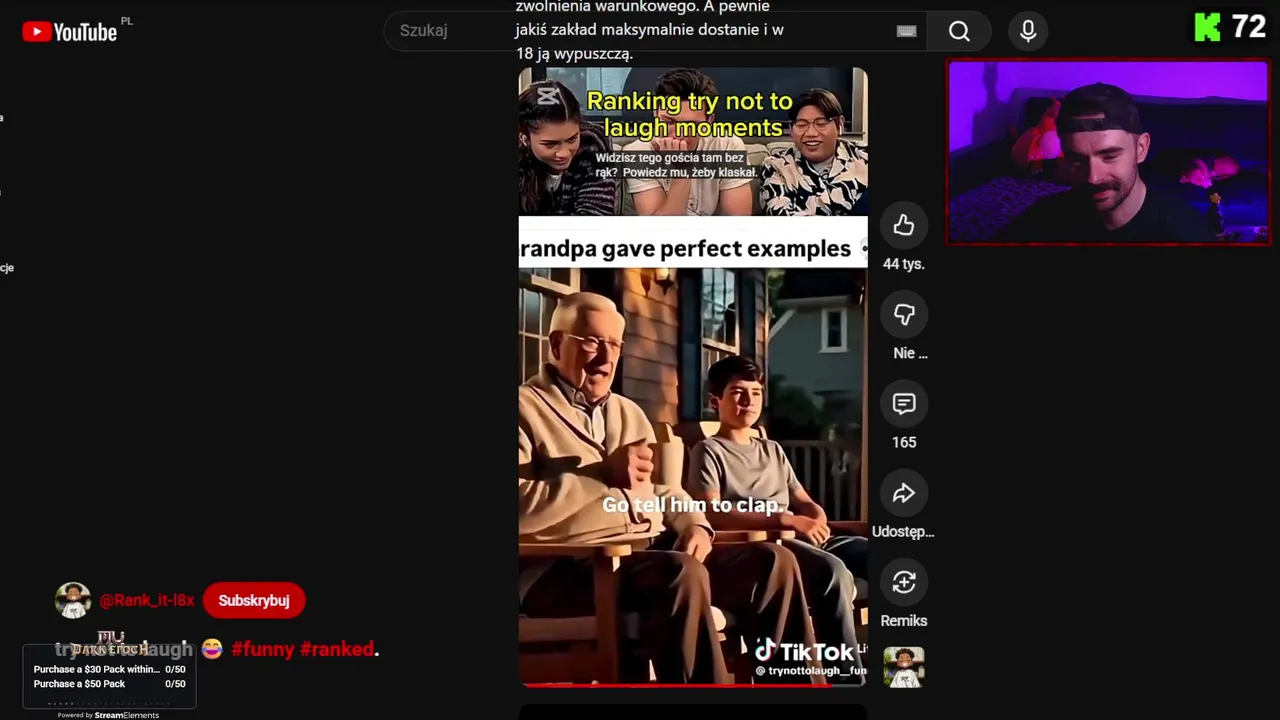This screenshot has width=1280, height=720.
Task: Click the magnifier search button
Action: coord(959,31)
